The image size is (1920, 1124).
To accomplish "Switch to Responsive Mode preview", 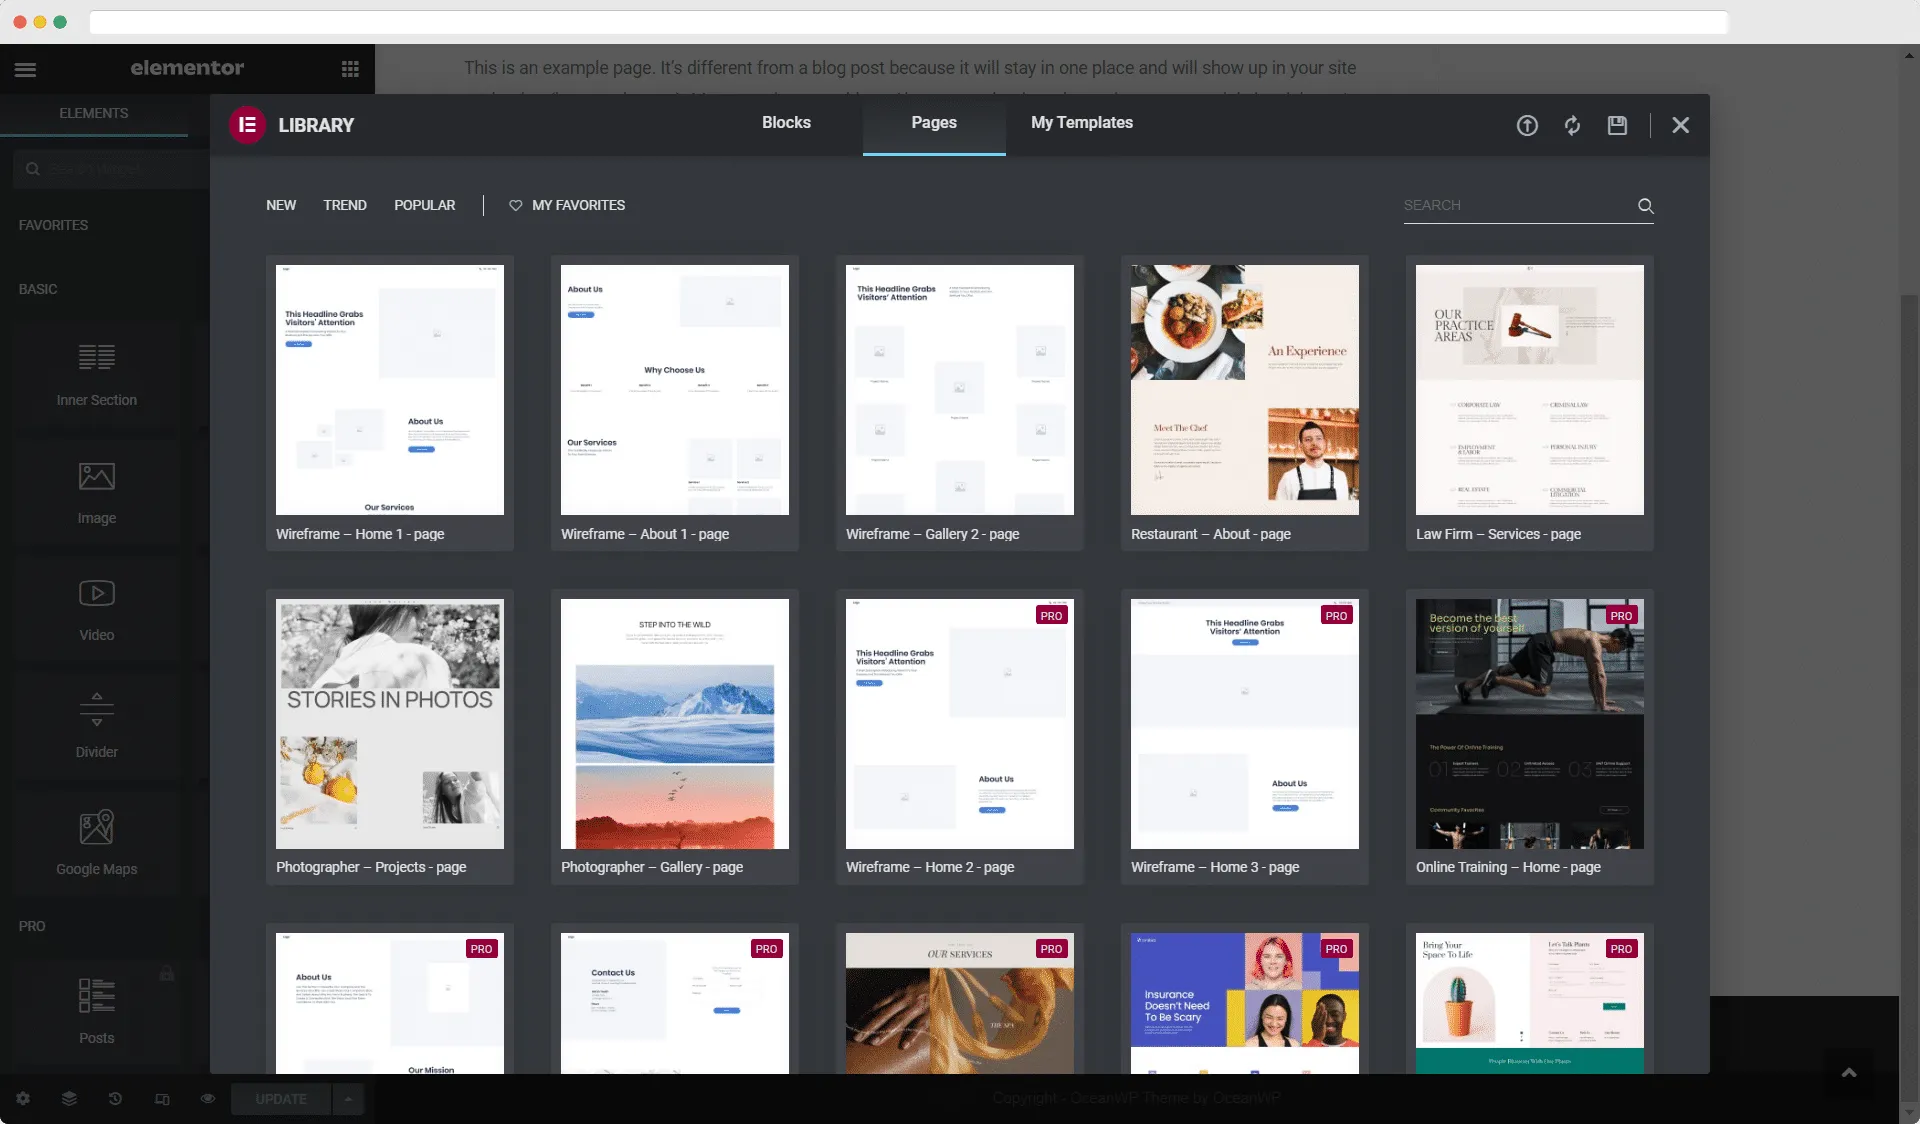I will pos(161,1098).
